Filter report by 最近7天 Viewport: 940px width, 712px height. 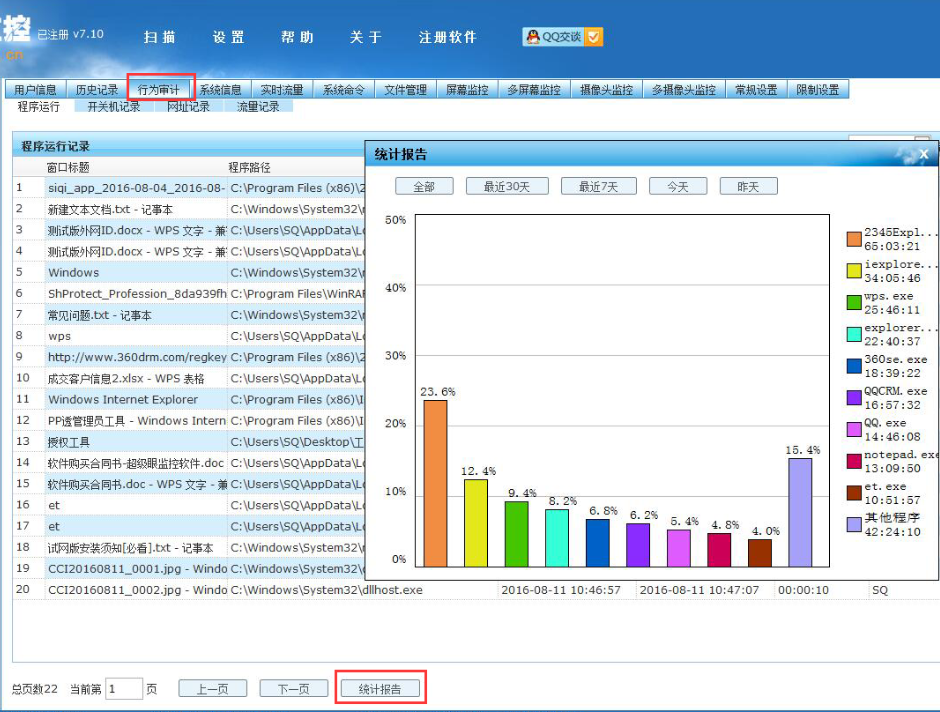(x=598, y=186)
